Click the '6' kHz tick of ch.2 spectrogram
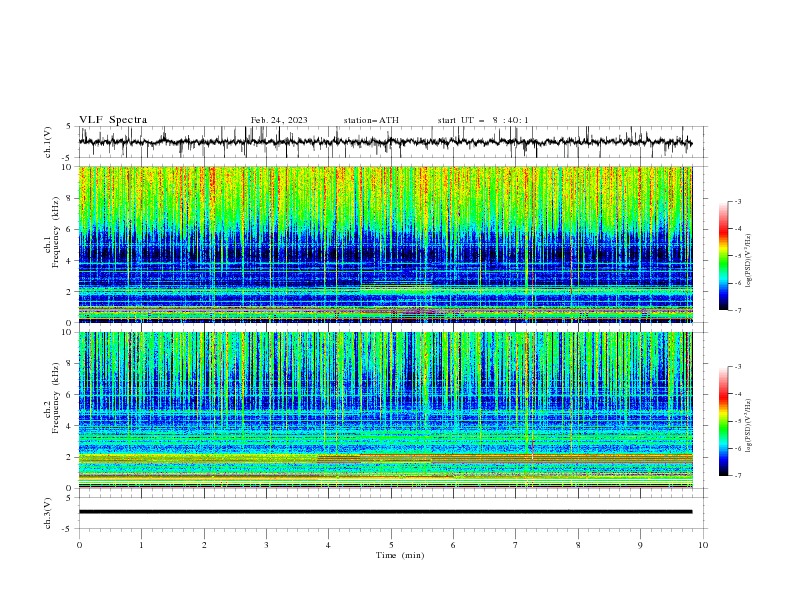 coord(70,395)
